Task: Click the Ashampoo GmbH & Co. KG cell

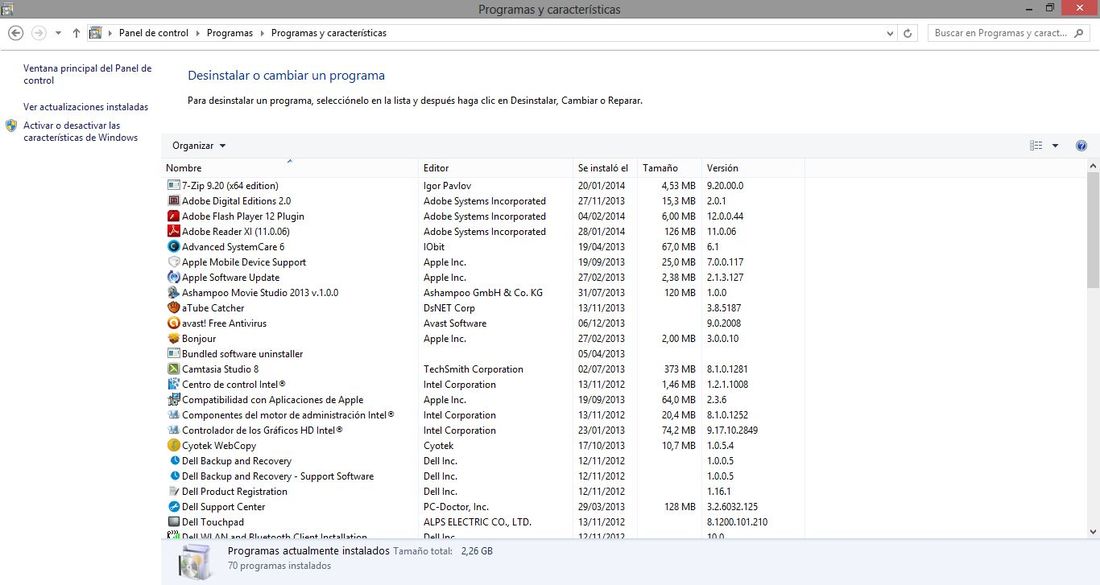Action: point(483,292)
